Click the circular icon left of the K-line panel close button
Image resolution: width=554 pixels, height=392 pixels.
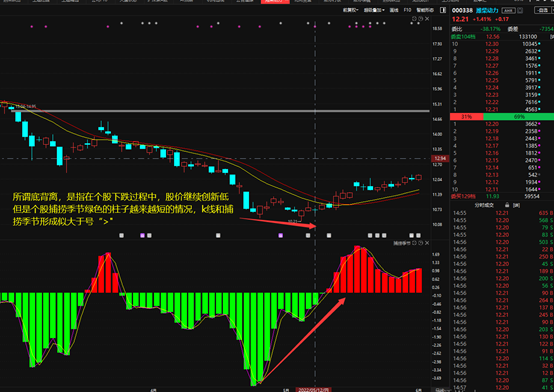click(x=421, y=19)
